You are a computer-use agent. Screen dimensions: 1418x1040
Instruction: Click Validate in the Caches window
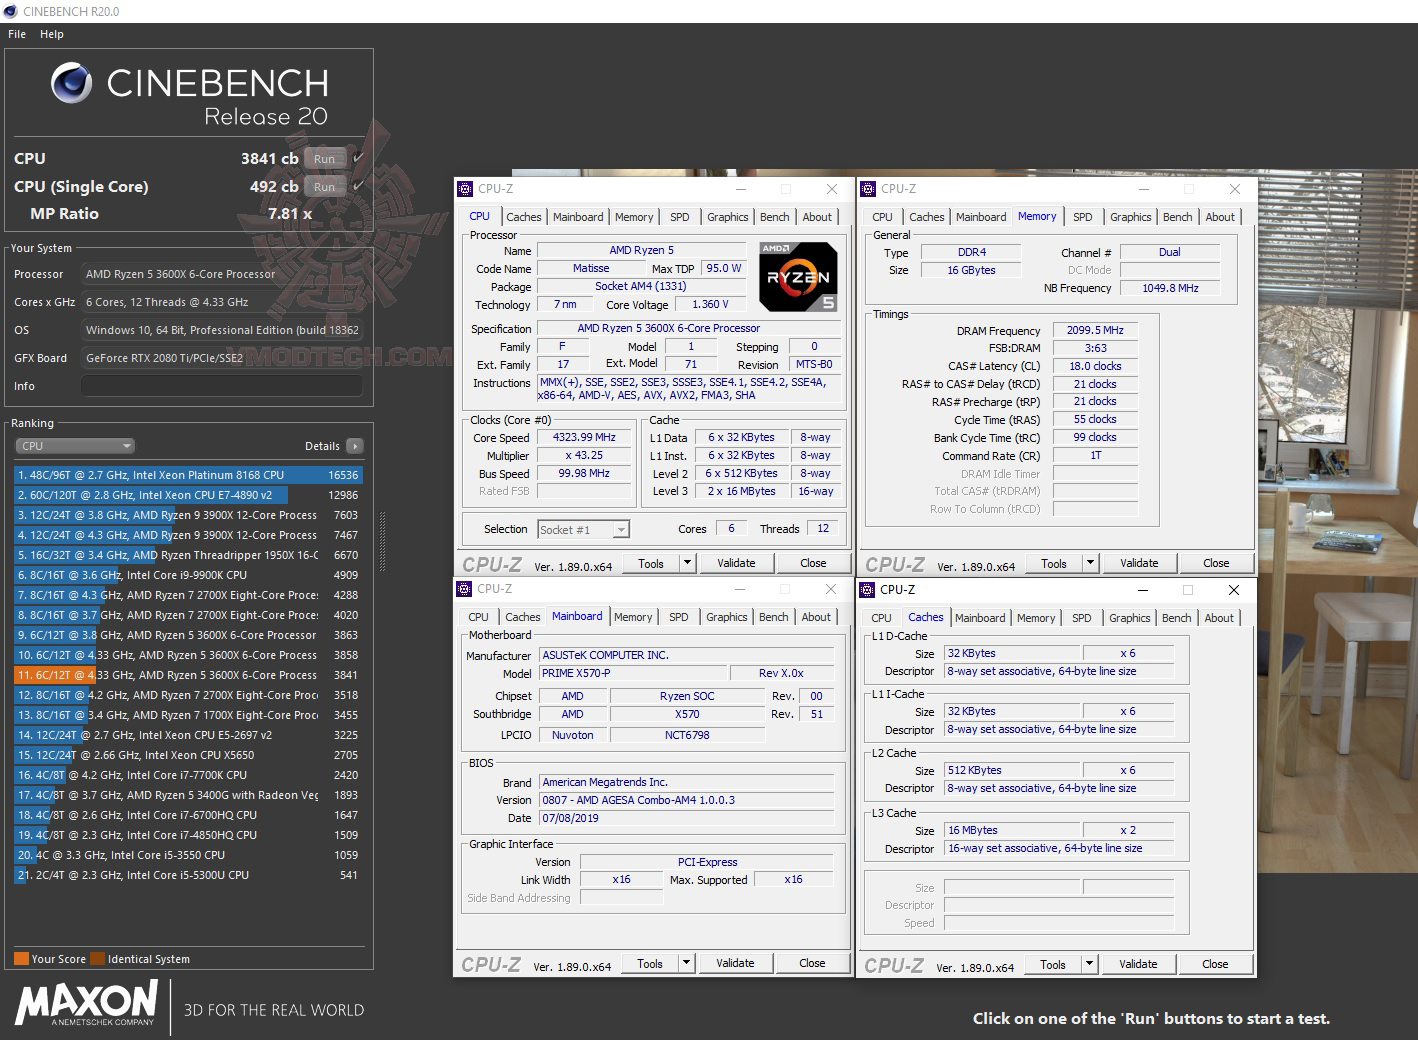(x=1138, y=964)
